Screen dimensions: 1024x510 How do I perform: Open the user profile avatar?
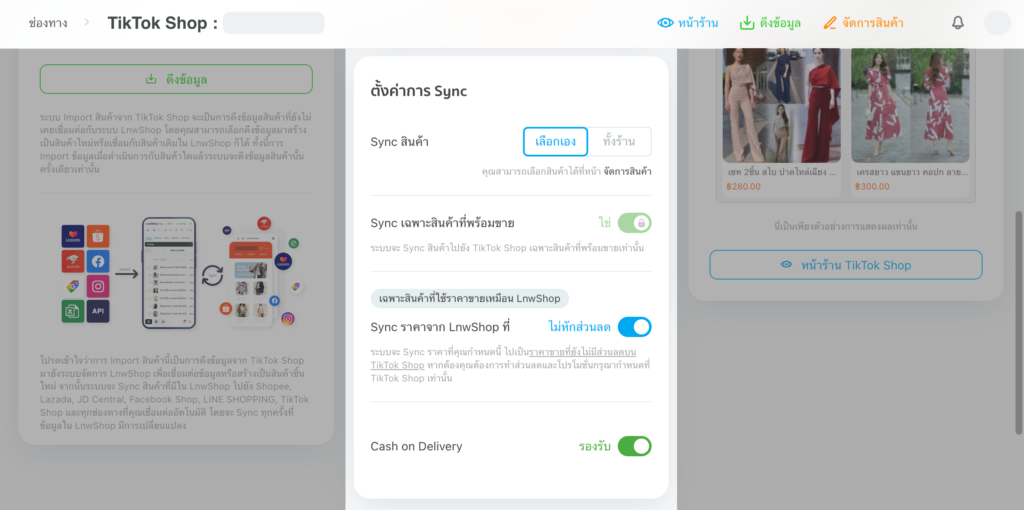click(x=997, y=23)
